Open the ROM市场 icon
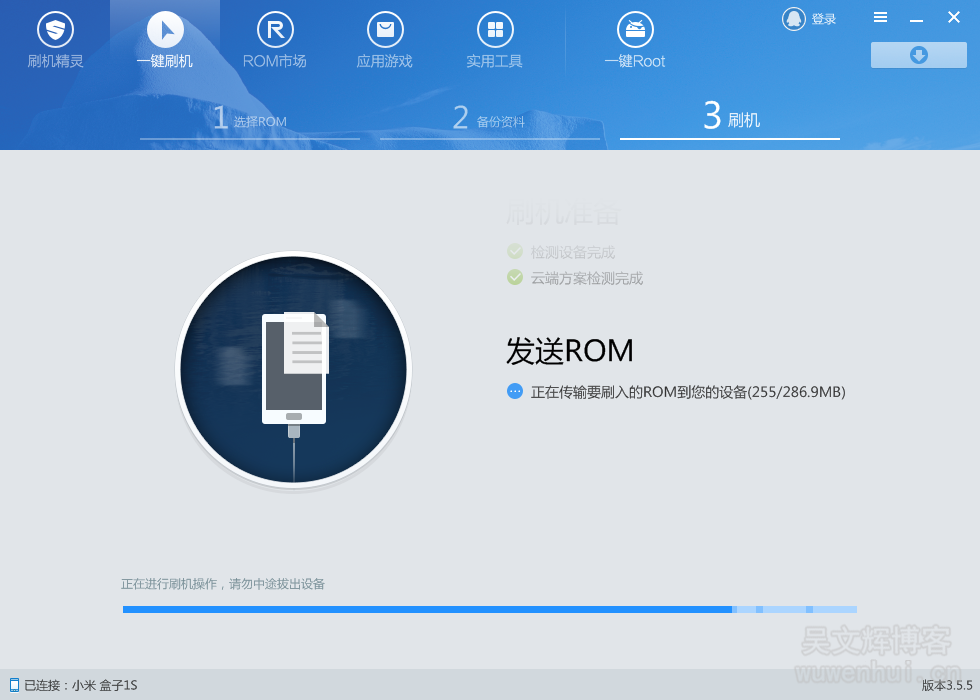Viewport: 980px width, 700px height. click(x=275, y=30)
